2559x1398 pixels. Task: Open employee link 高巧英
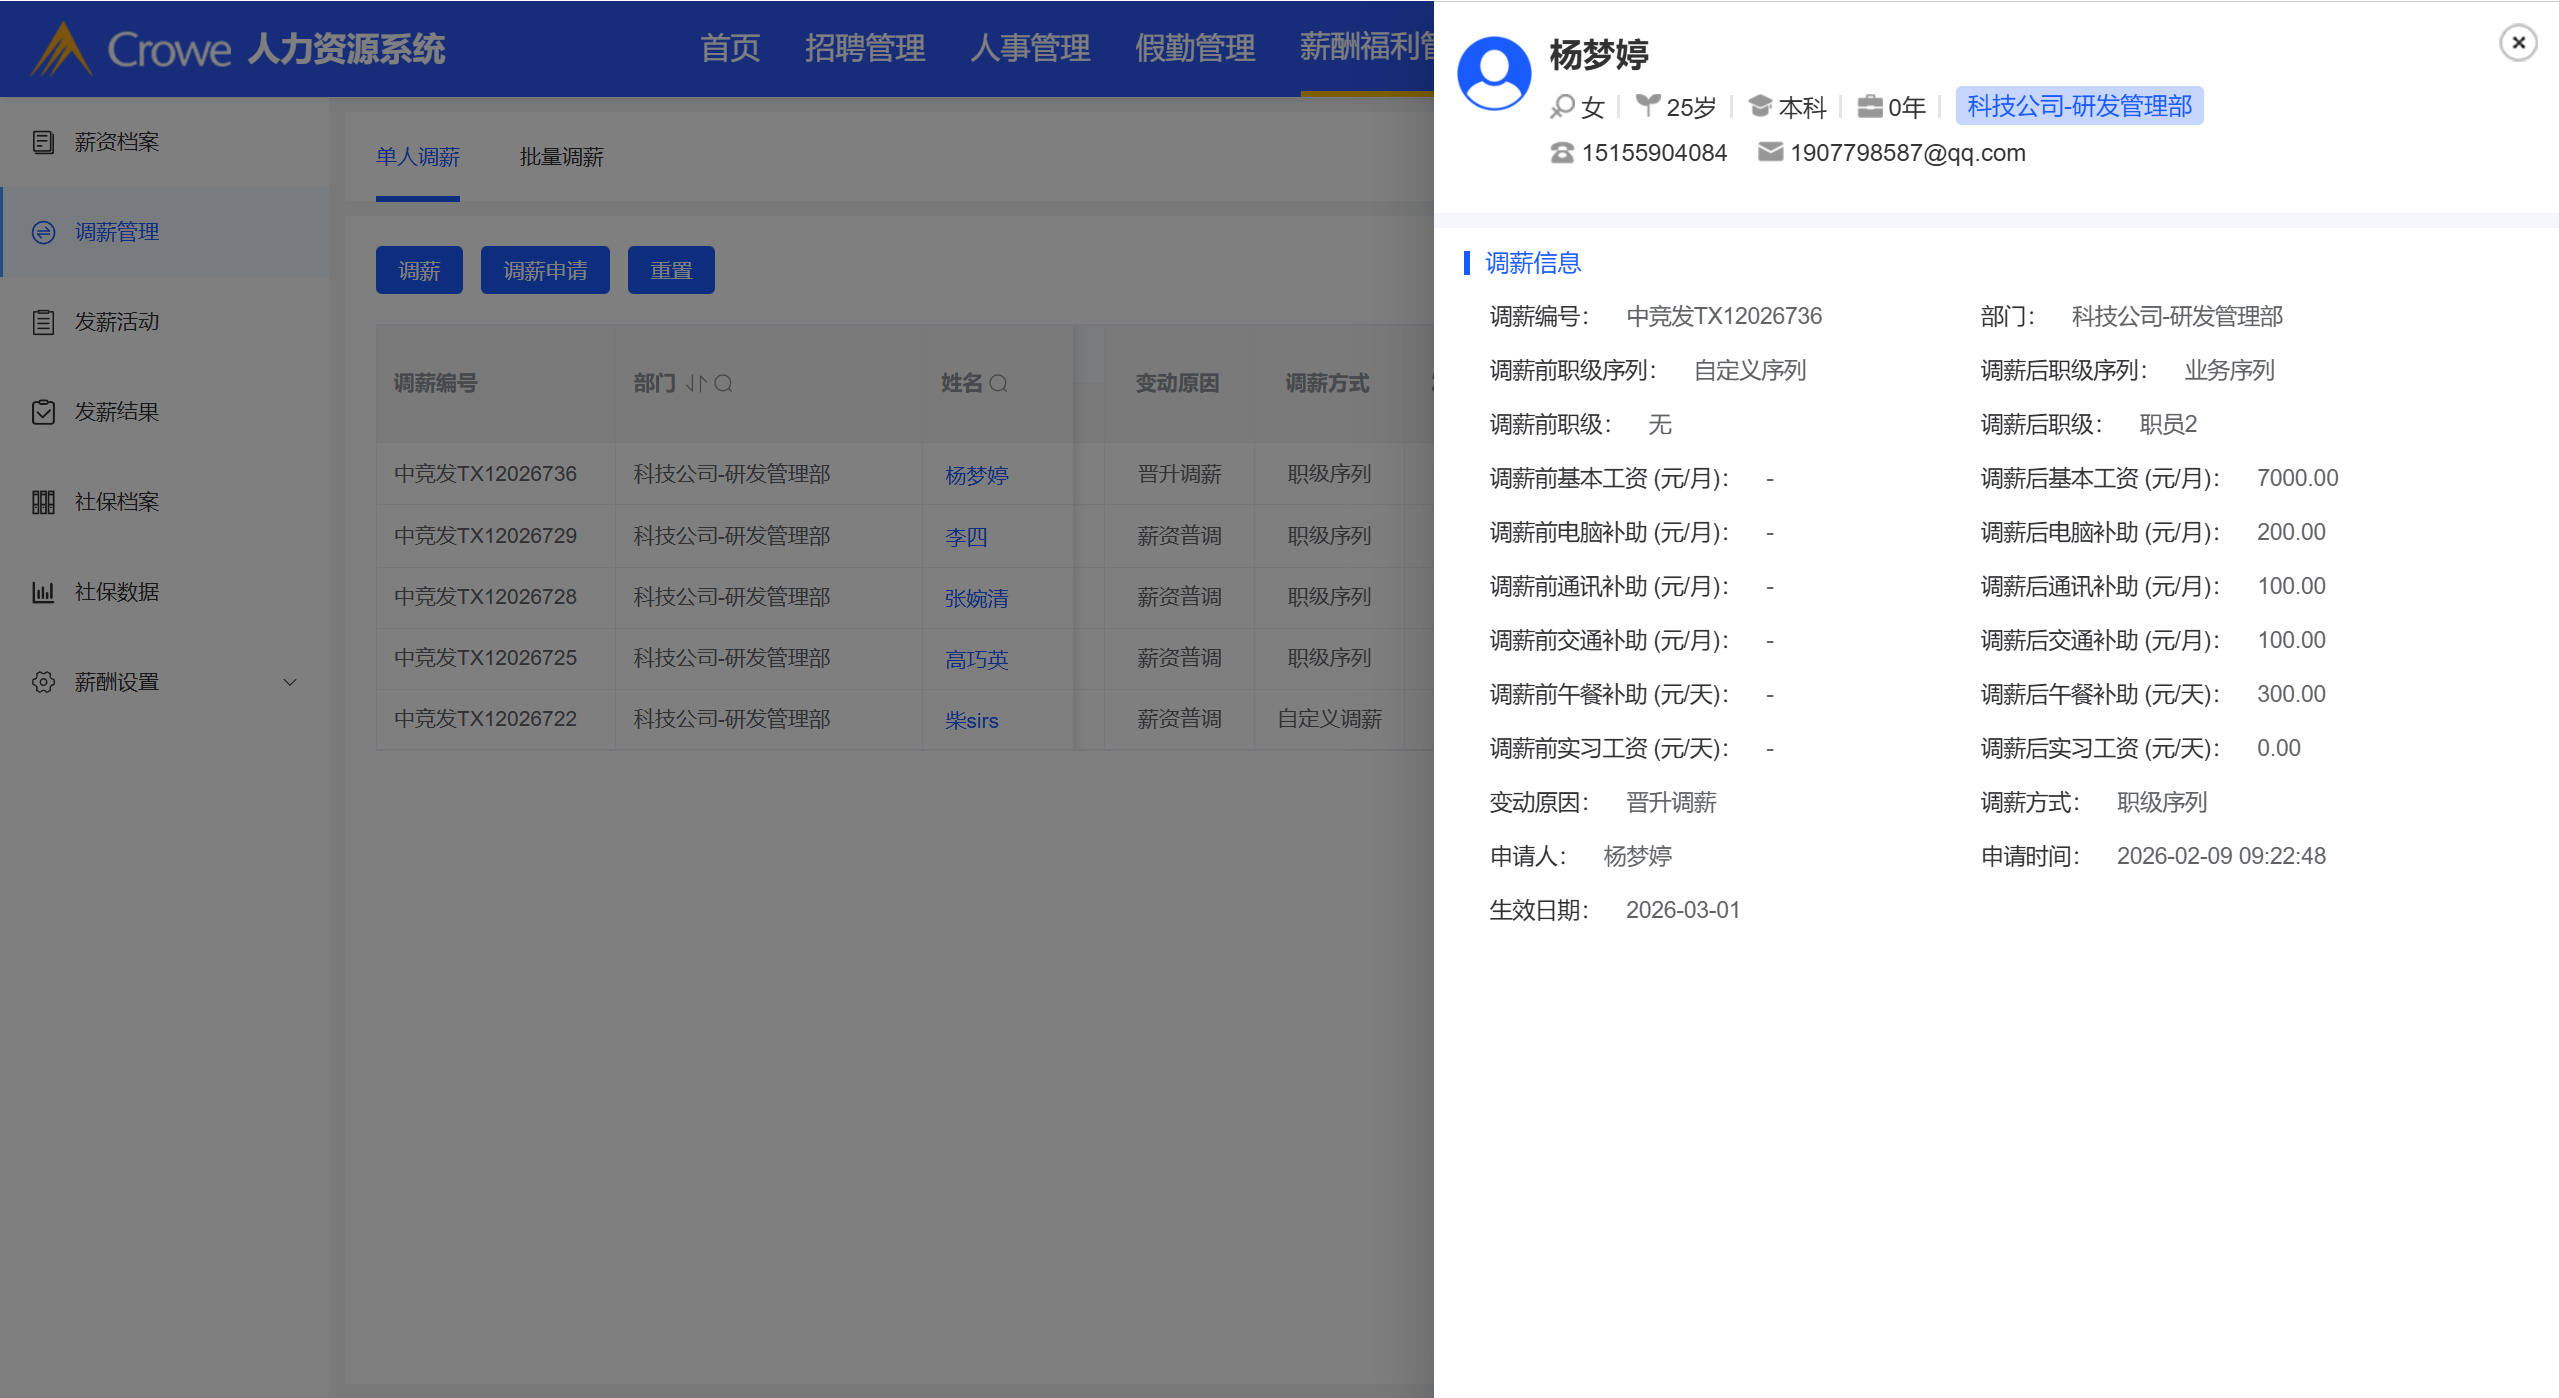(976, 659)
